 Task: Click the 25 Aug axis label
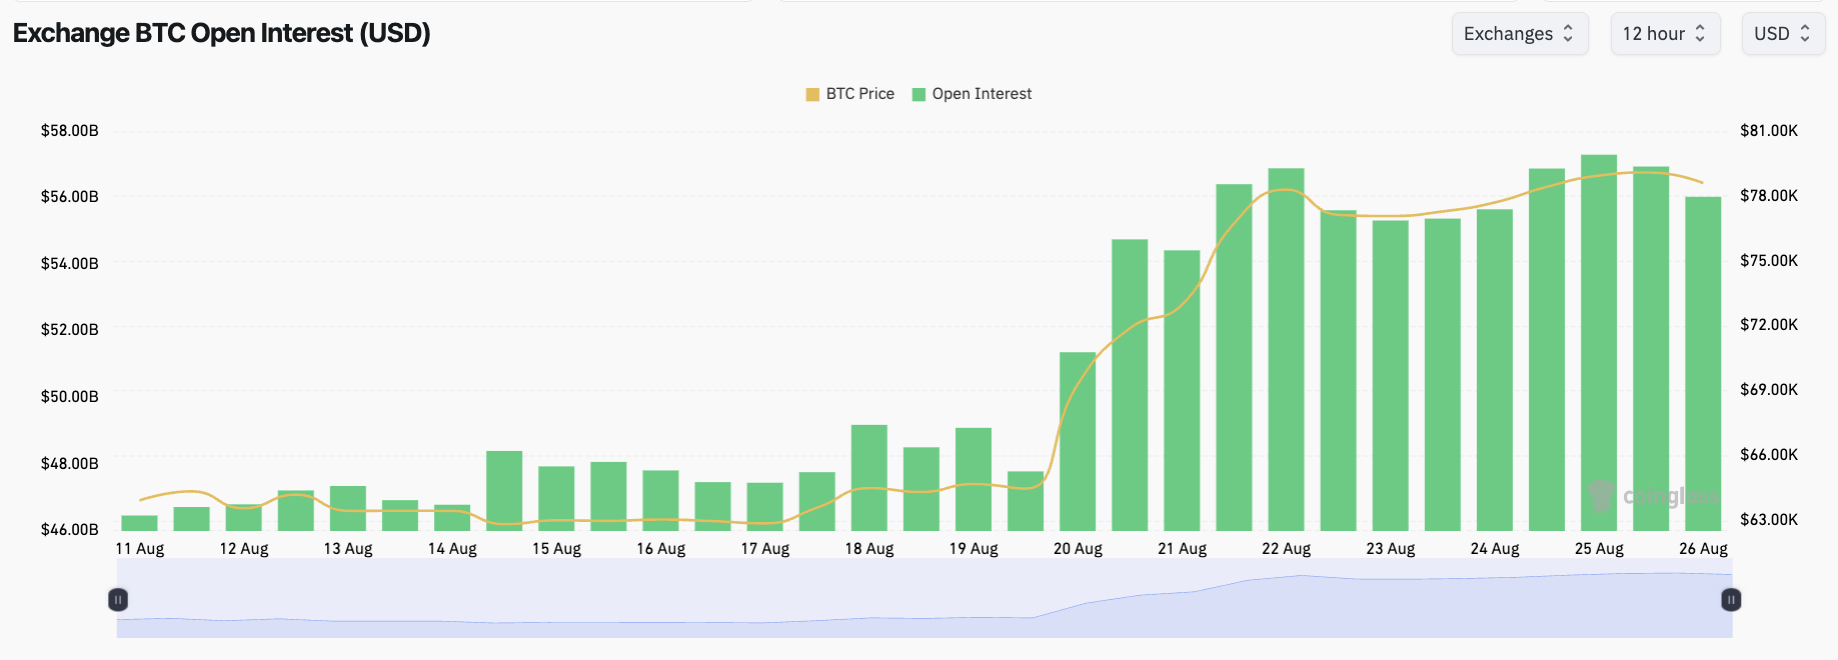(1599, 548)
